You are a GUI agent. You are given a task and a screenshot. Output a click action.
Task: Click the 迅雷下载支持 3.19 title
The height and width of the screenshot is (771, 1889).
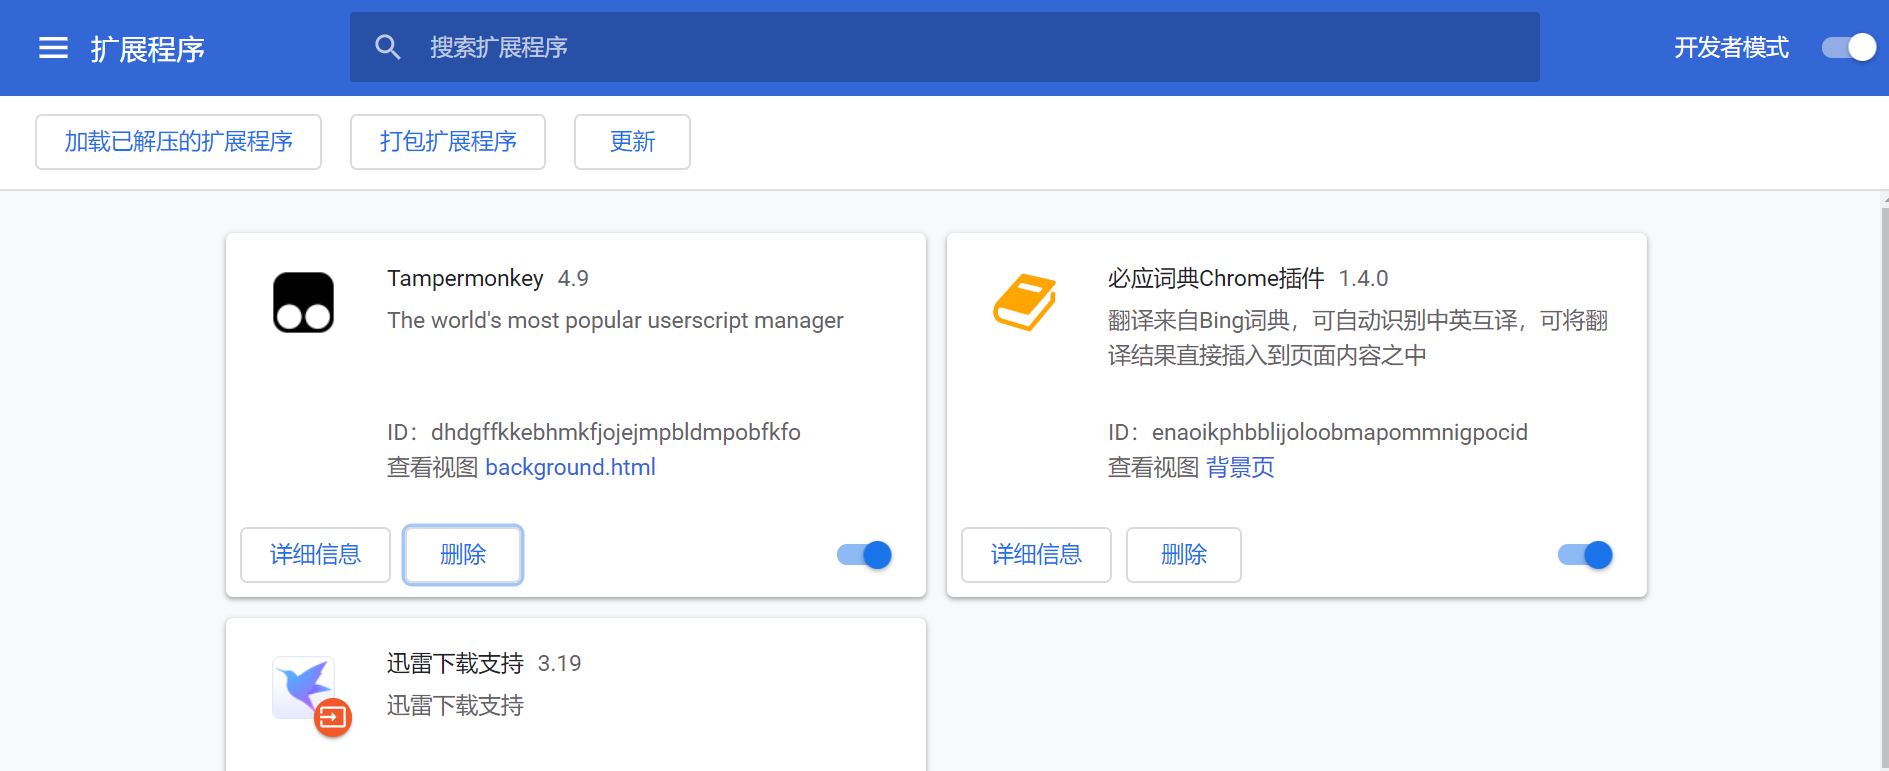click(x=484, y=663)
